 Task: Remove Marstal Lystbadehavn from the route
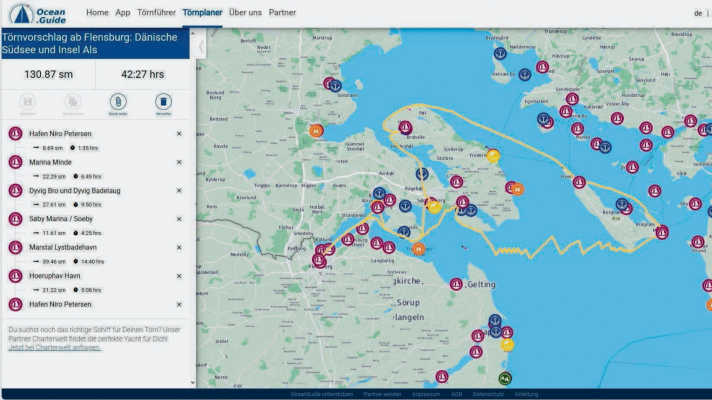[179, 247]
